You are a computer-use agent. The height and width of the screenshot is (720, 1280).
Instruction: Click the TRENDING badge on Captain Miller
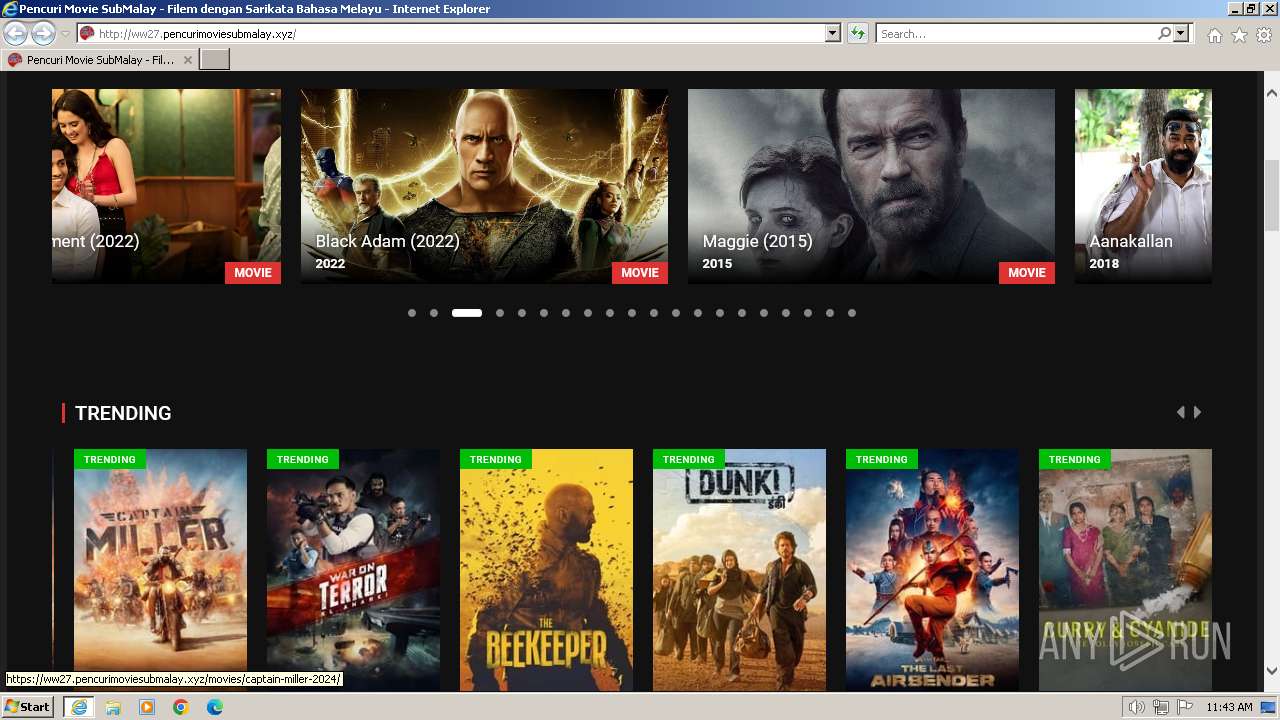(x=110, y=459)
